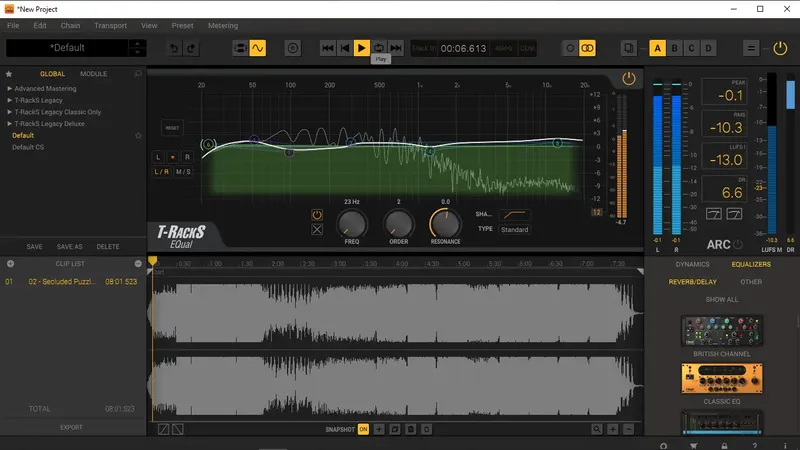Click fade-in icon below waveform
The width and height of the screenshot is (800, 450).
pos(163,429)
